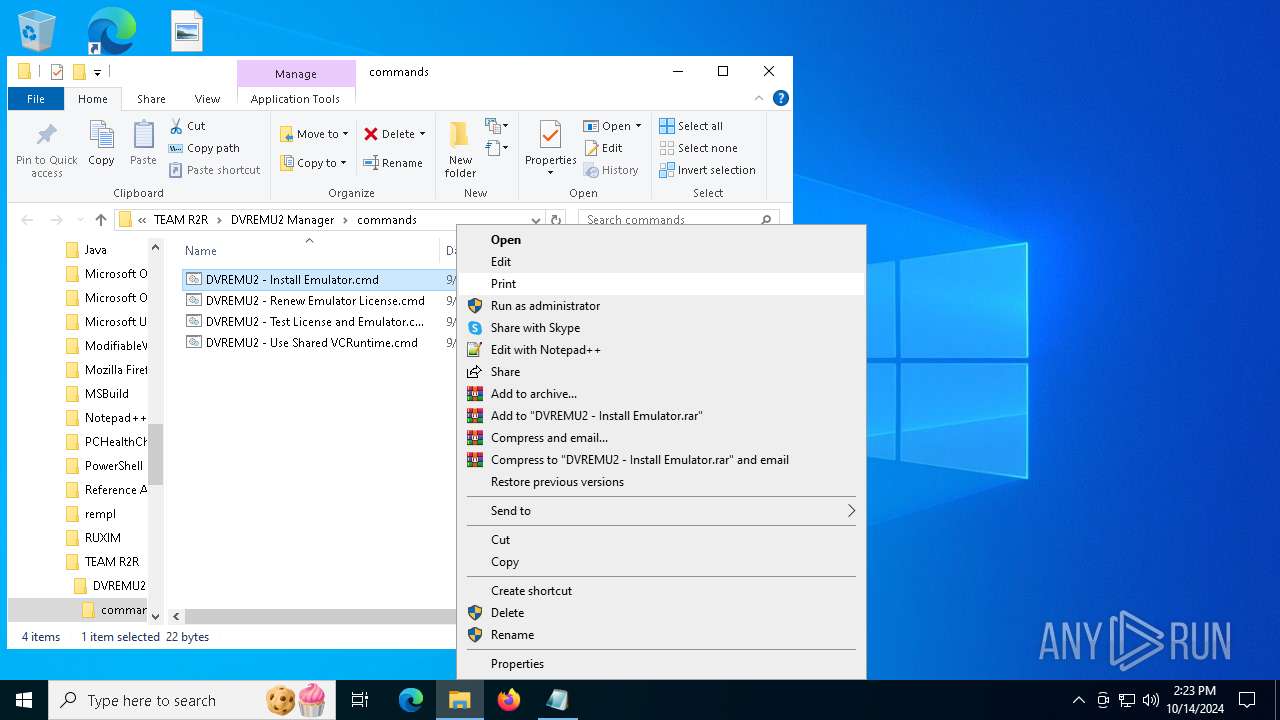Expand the Open button dropdown arrow
1280x720 pixels.
[x=638, y=126]
